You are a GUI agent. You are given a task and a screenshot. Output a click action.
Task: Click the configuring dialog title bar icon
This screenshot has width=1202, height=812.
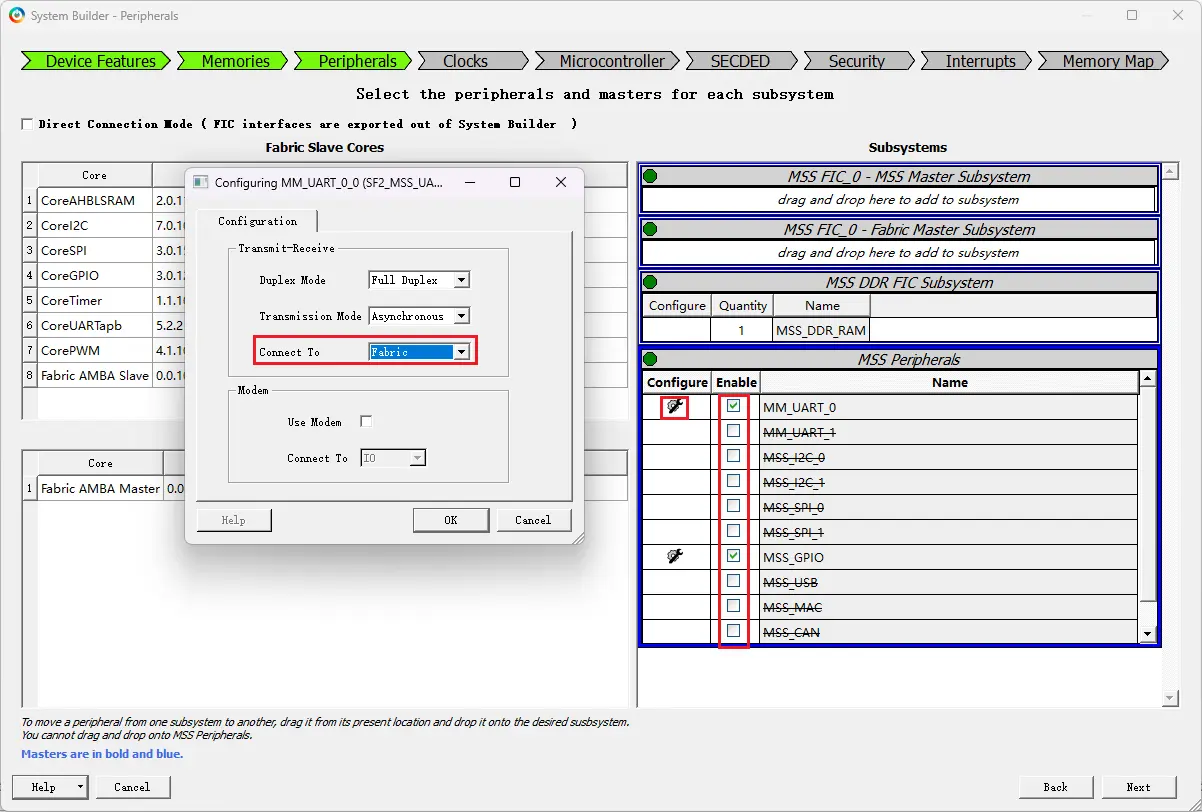200,182
